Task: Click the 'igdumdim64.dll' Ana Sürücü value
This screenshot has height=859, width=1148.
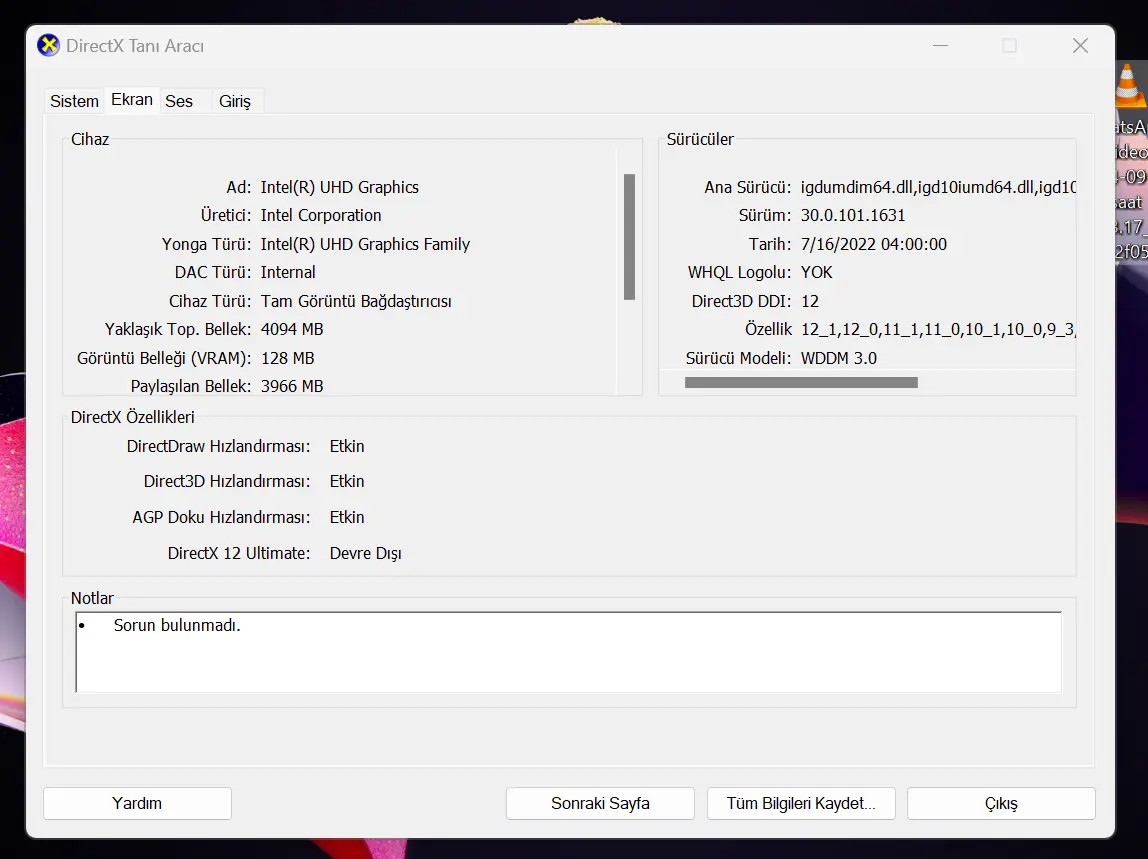Action: click(x=857, y=187)
